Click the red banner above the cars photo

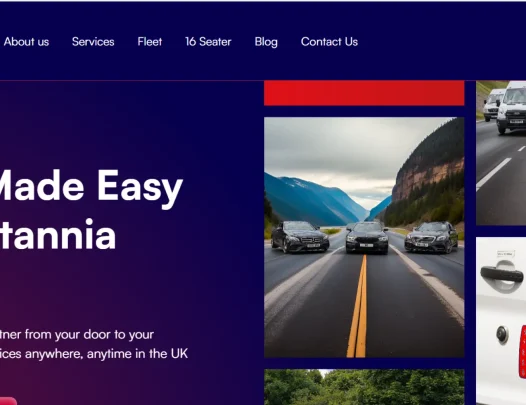[x=364, y=93]
